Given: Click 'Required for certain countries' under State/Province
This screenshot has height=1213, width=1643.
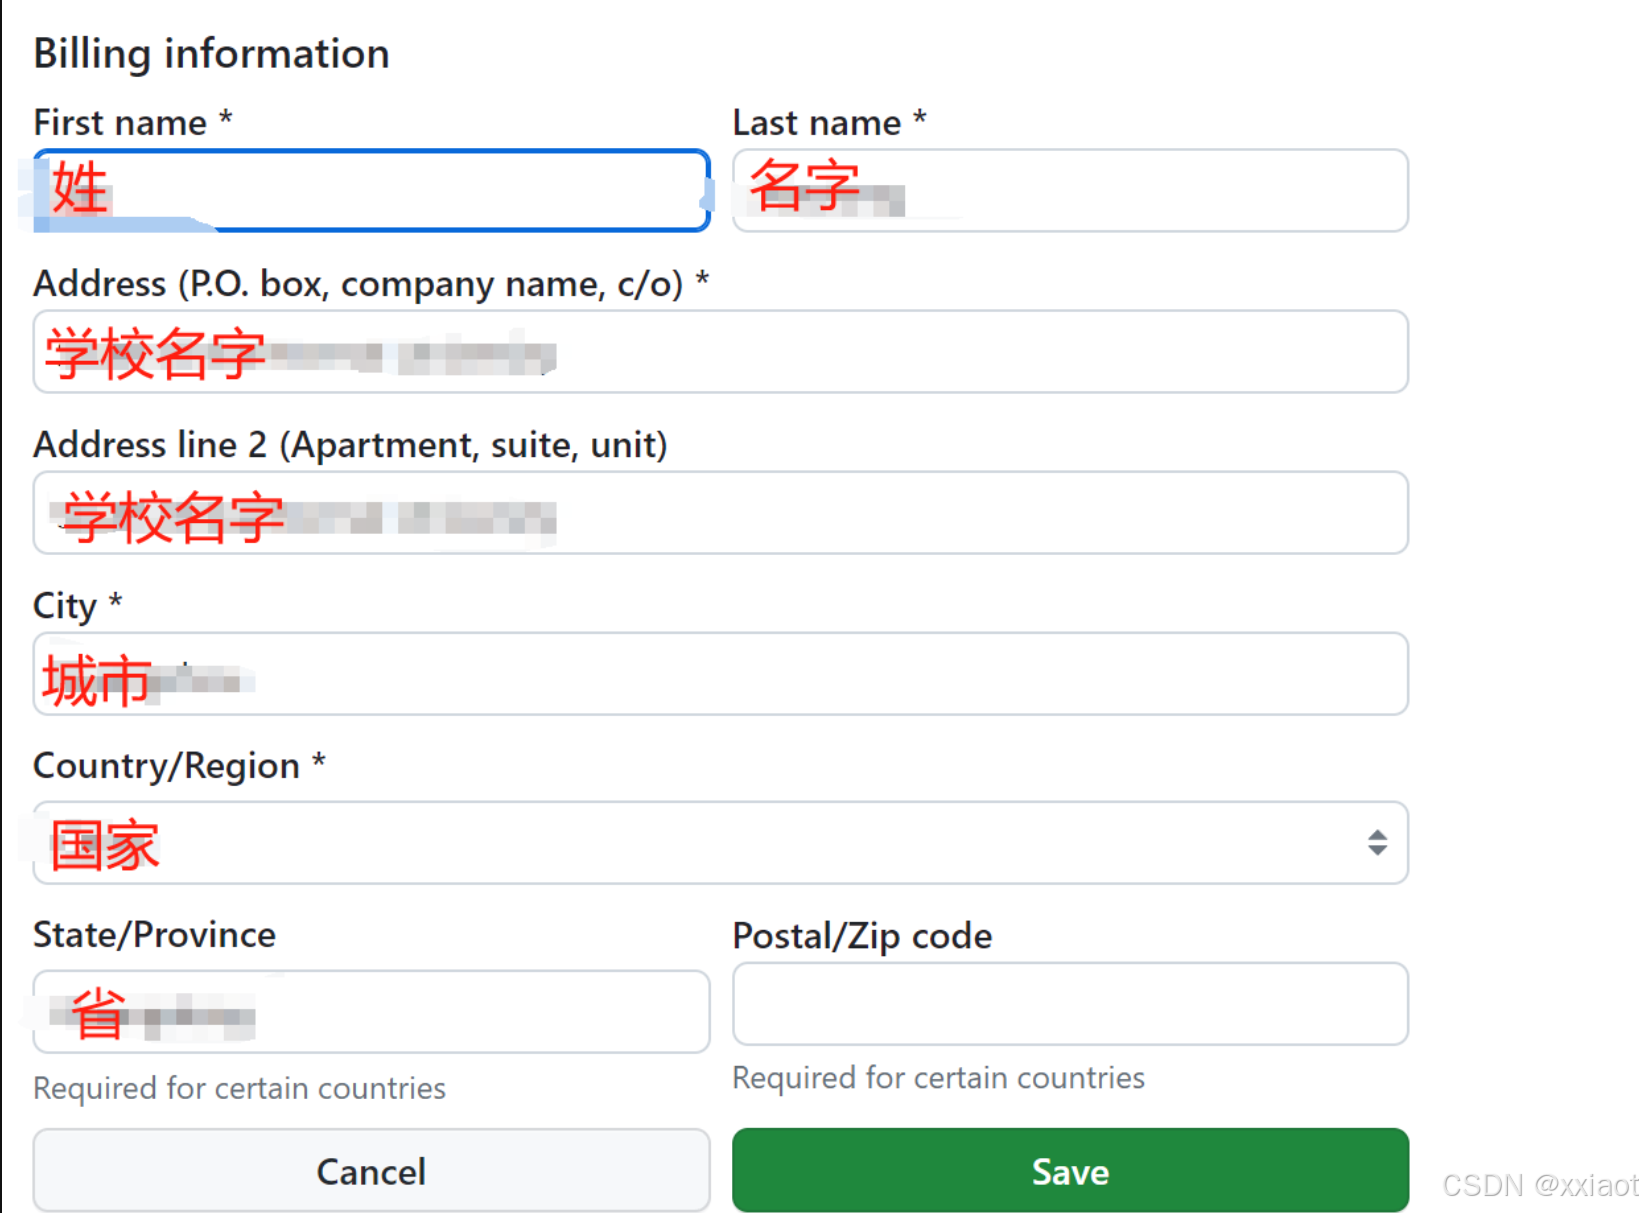Looking at the screenshot, I should click(x=239, y=1088).
